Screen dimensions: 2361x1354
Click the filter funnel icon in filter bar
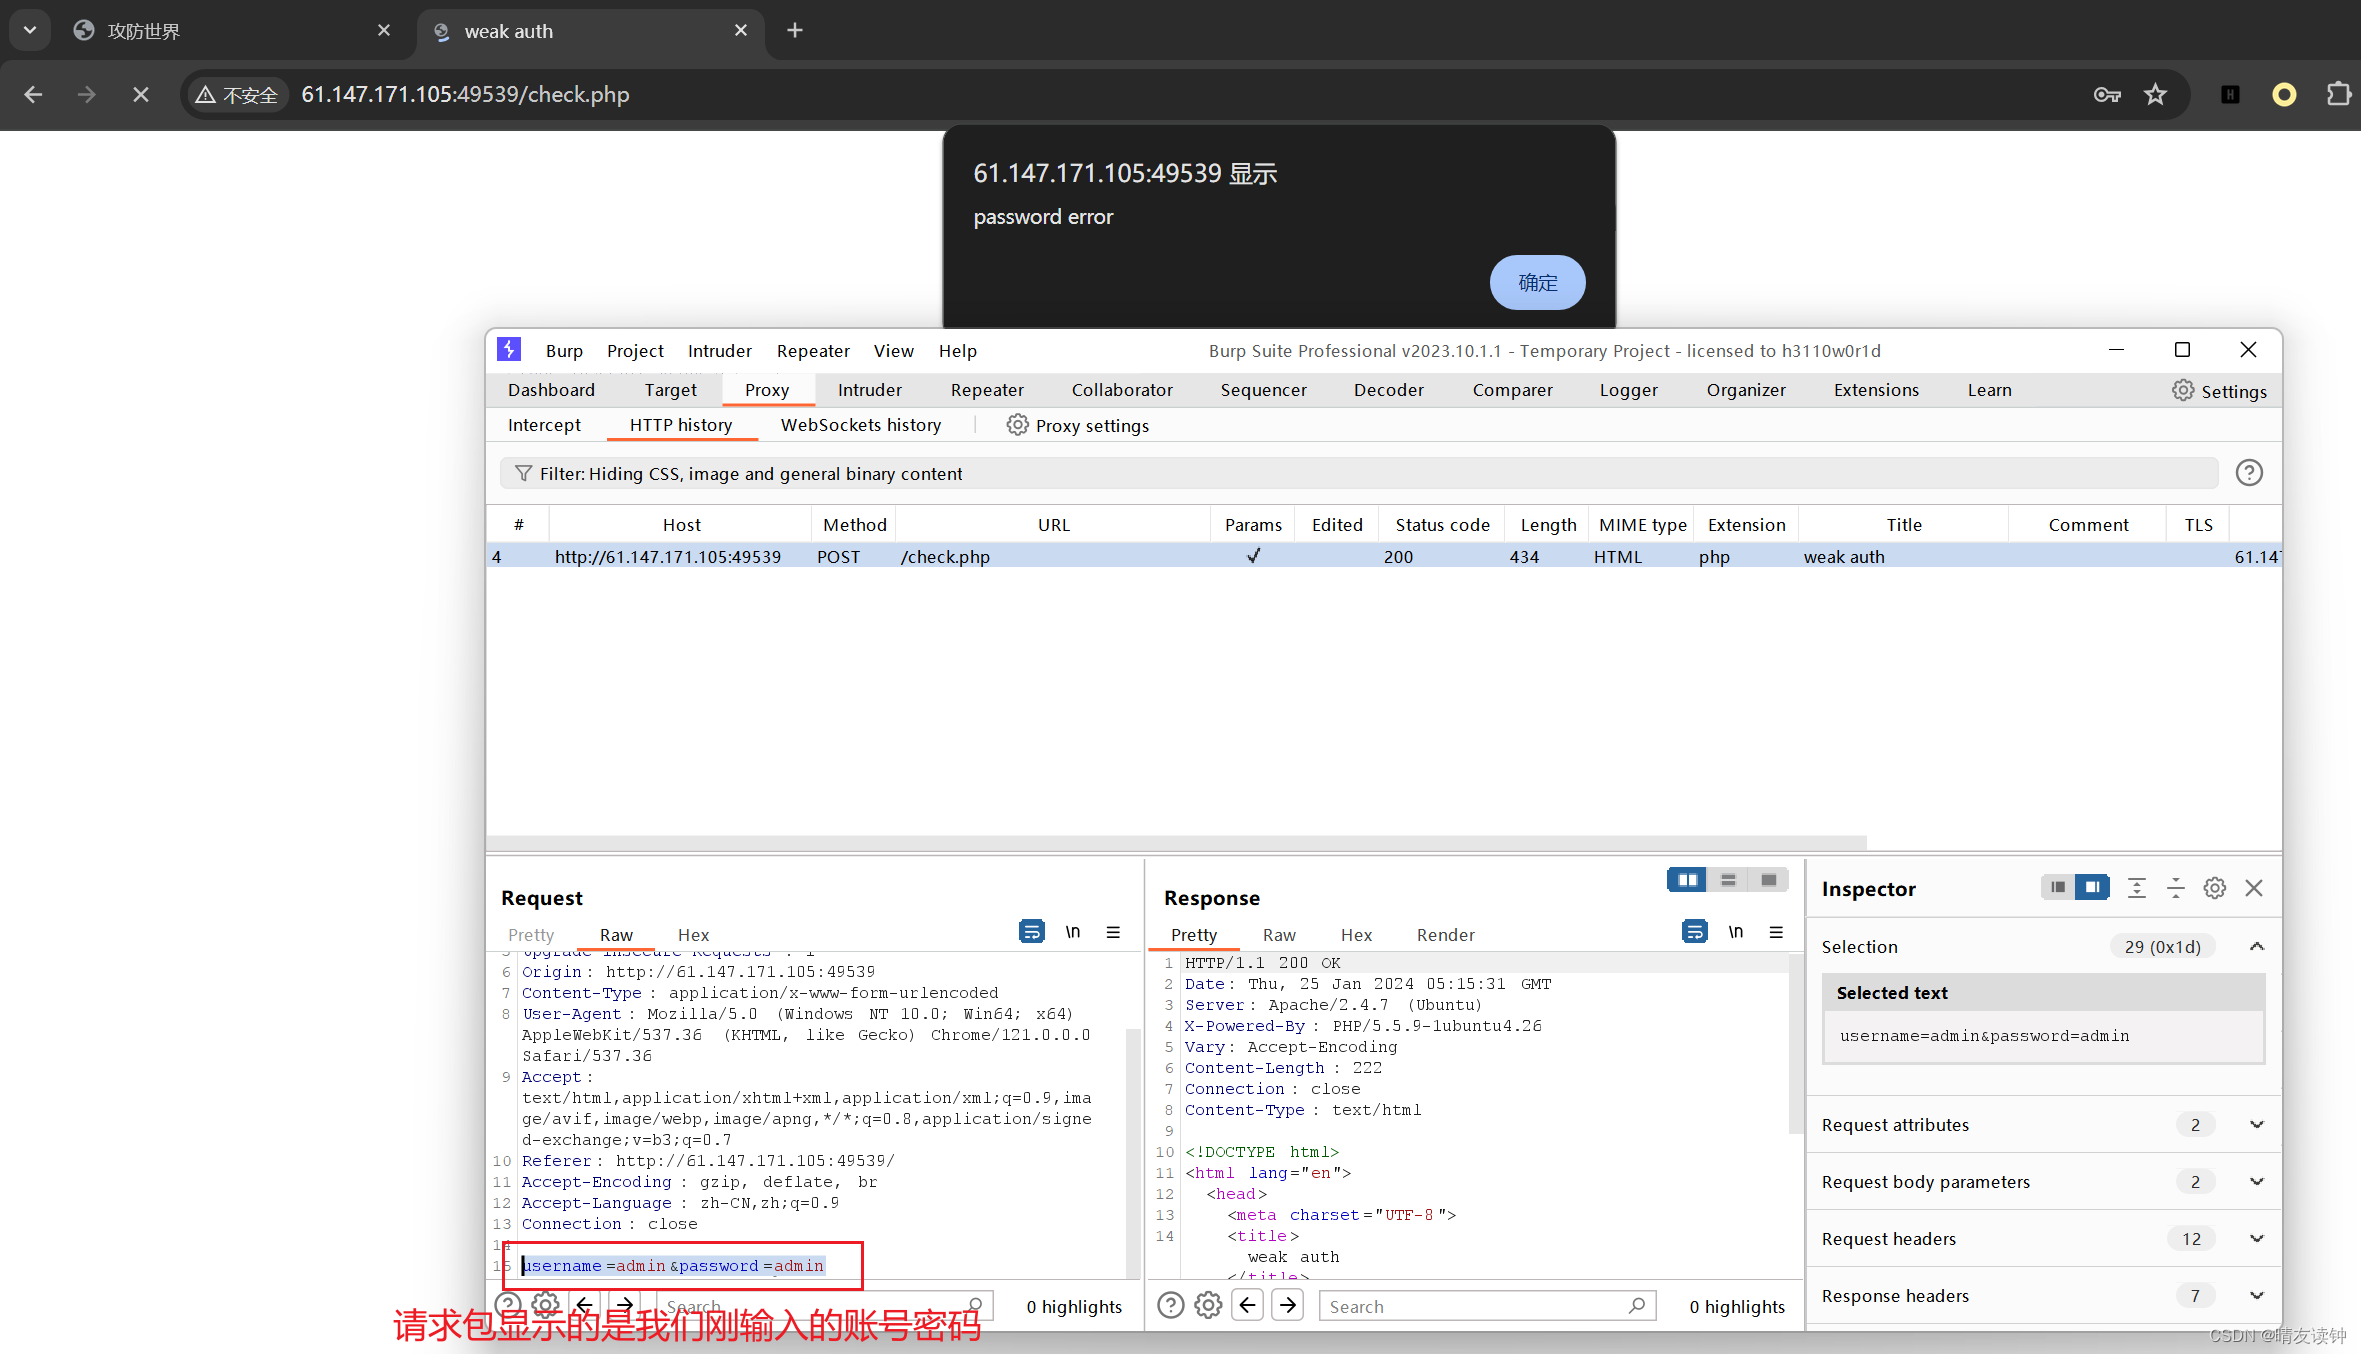coord(524,473)
